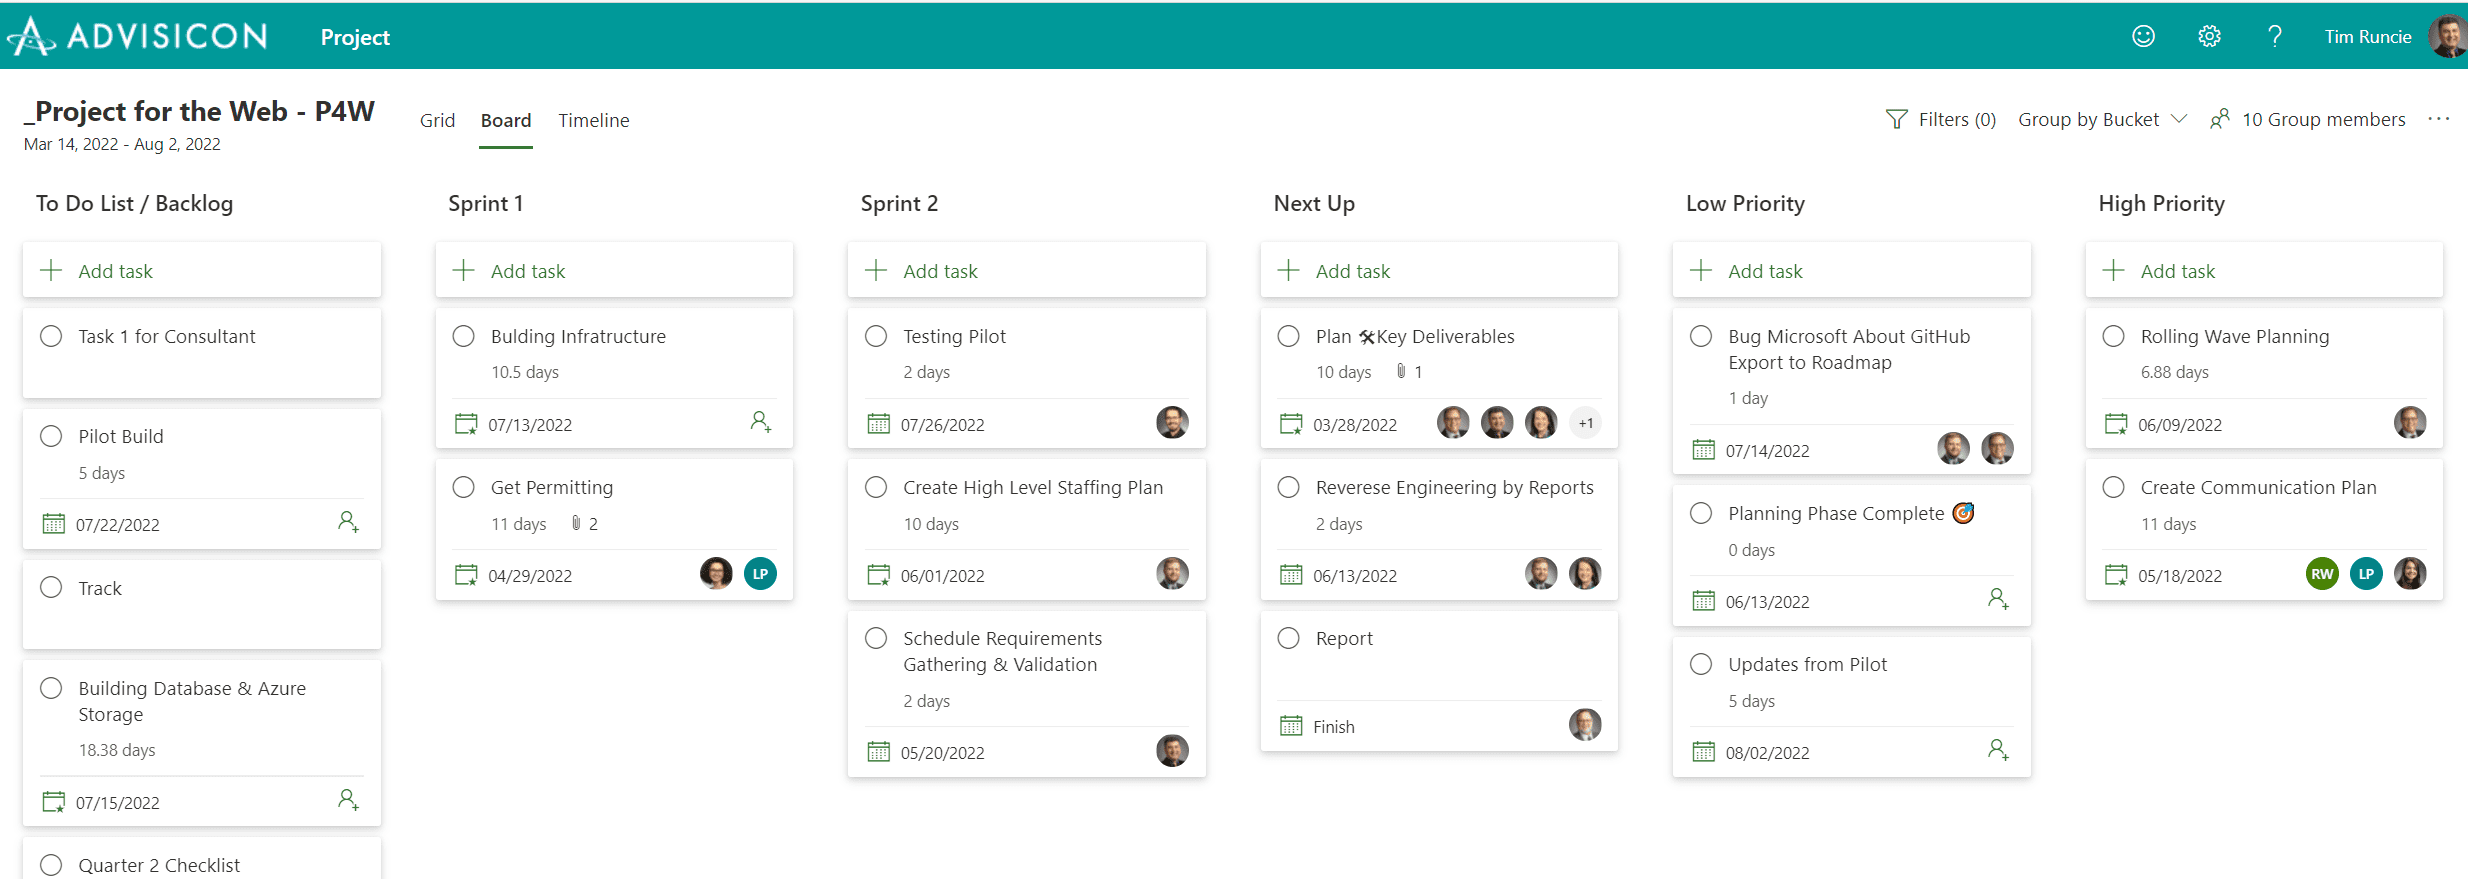Switch to the Timeline tab
Viewport: 2468px width, 879px height.
[x=594, y=120]
